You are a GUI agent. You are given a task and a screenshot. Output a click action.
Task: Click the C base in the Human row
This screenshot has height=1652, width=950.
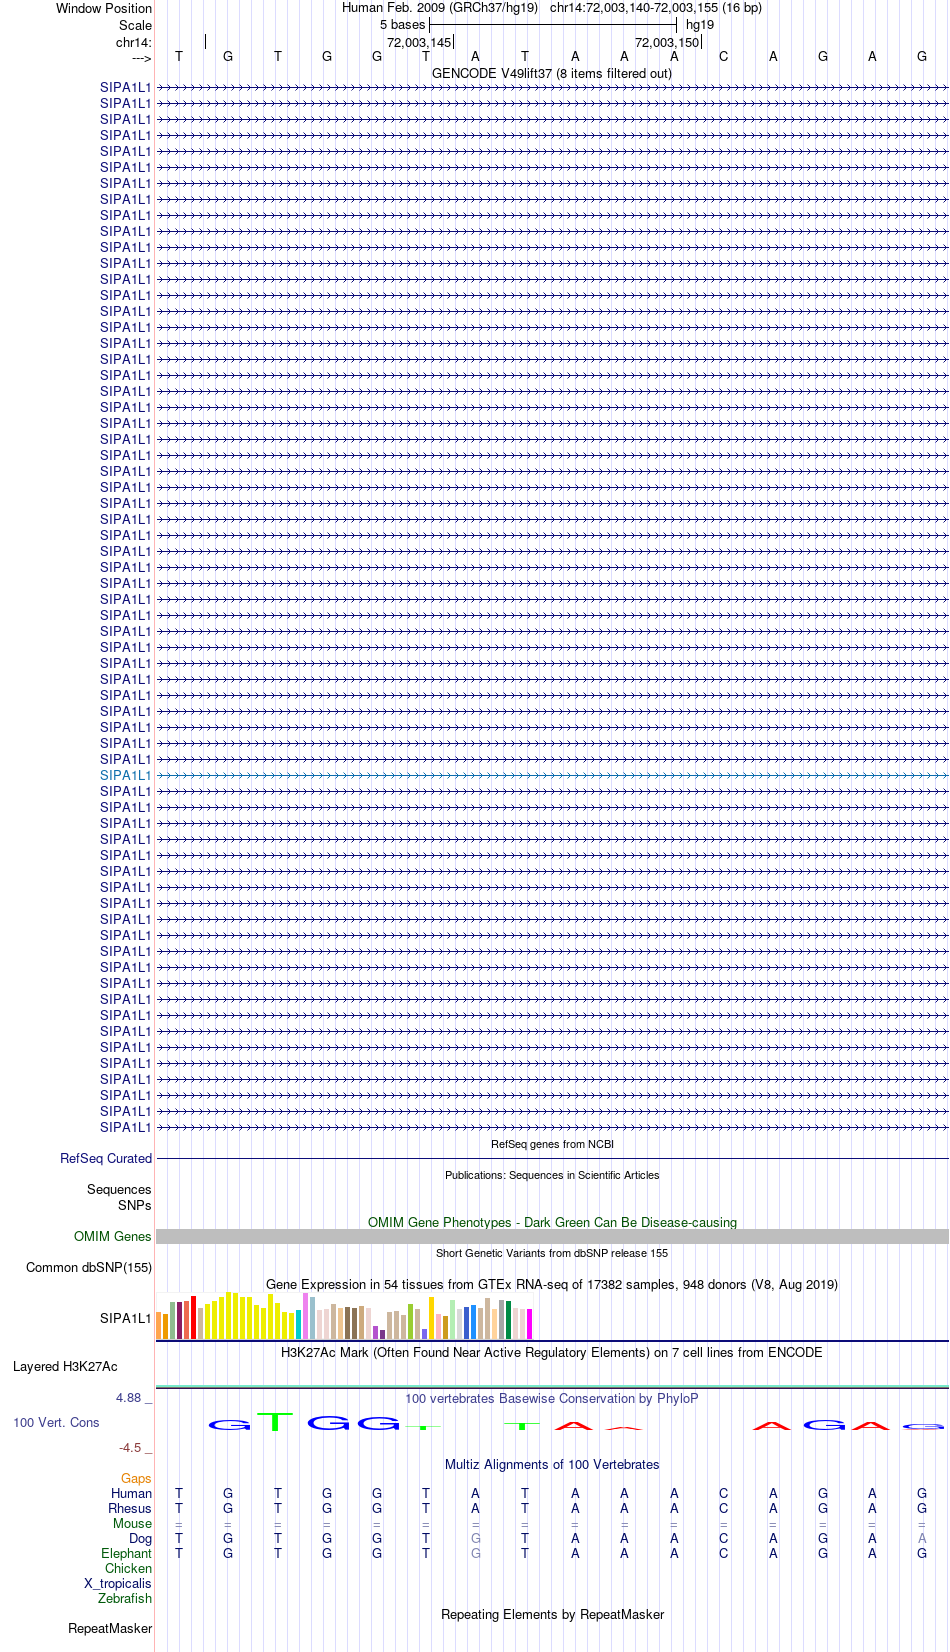724,1493
